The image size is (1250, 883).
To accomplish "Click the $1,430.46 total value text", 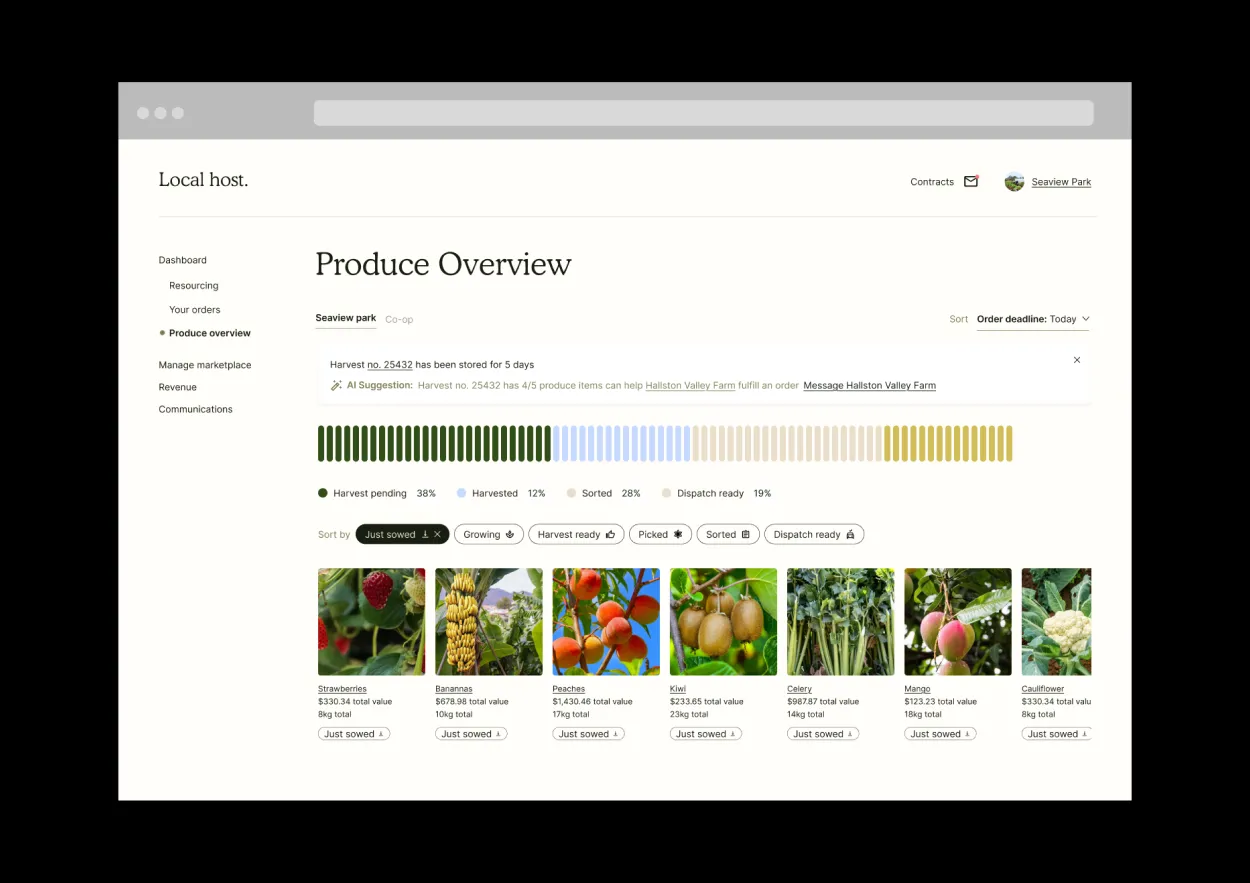I will pos(592,702).
